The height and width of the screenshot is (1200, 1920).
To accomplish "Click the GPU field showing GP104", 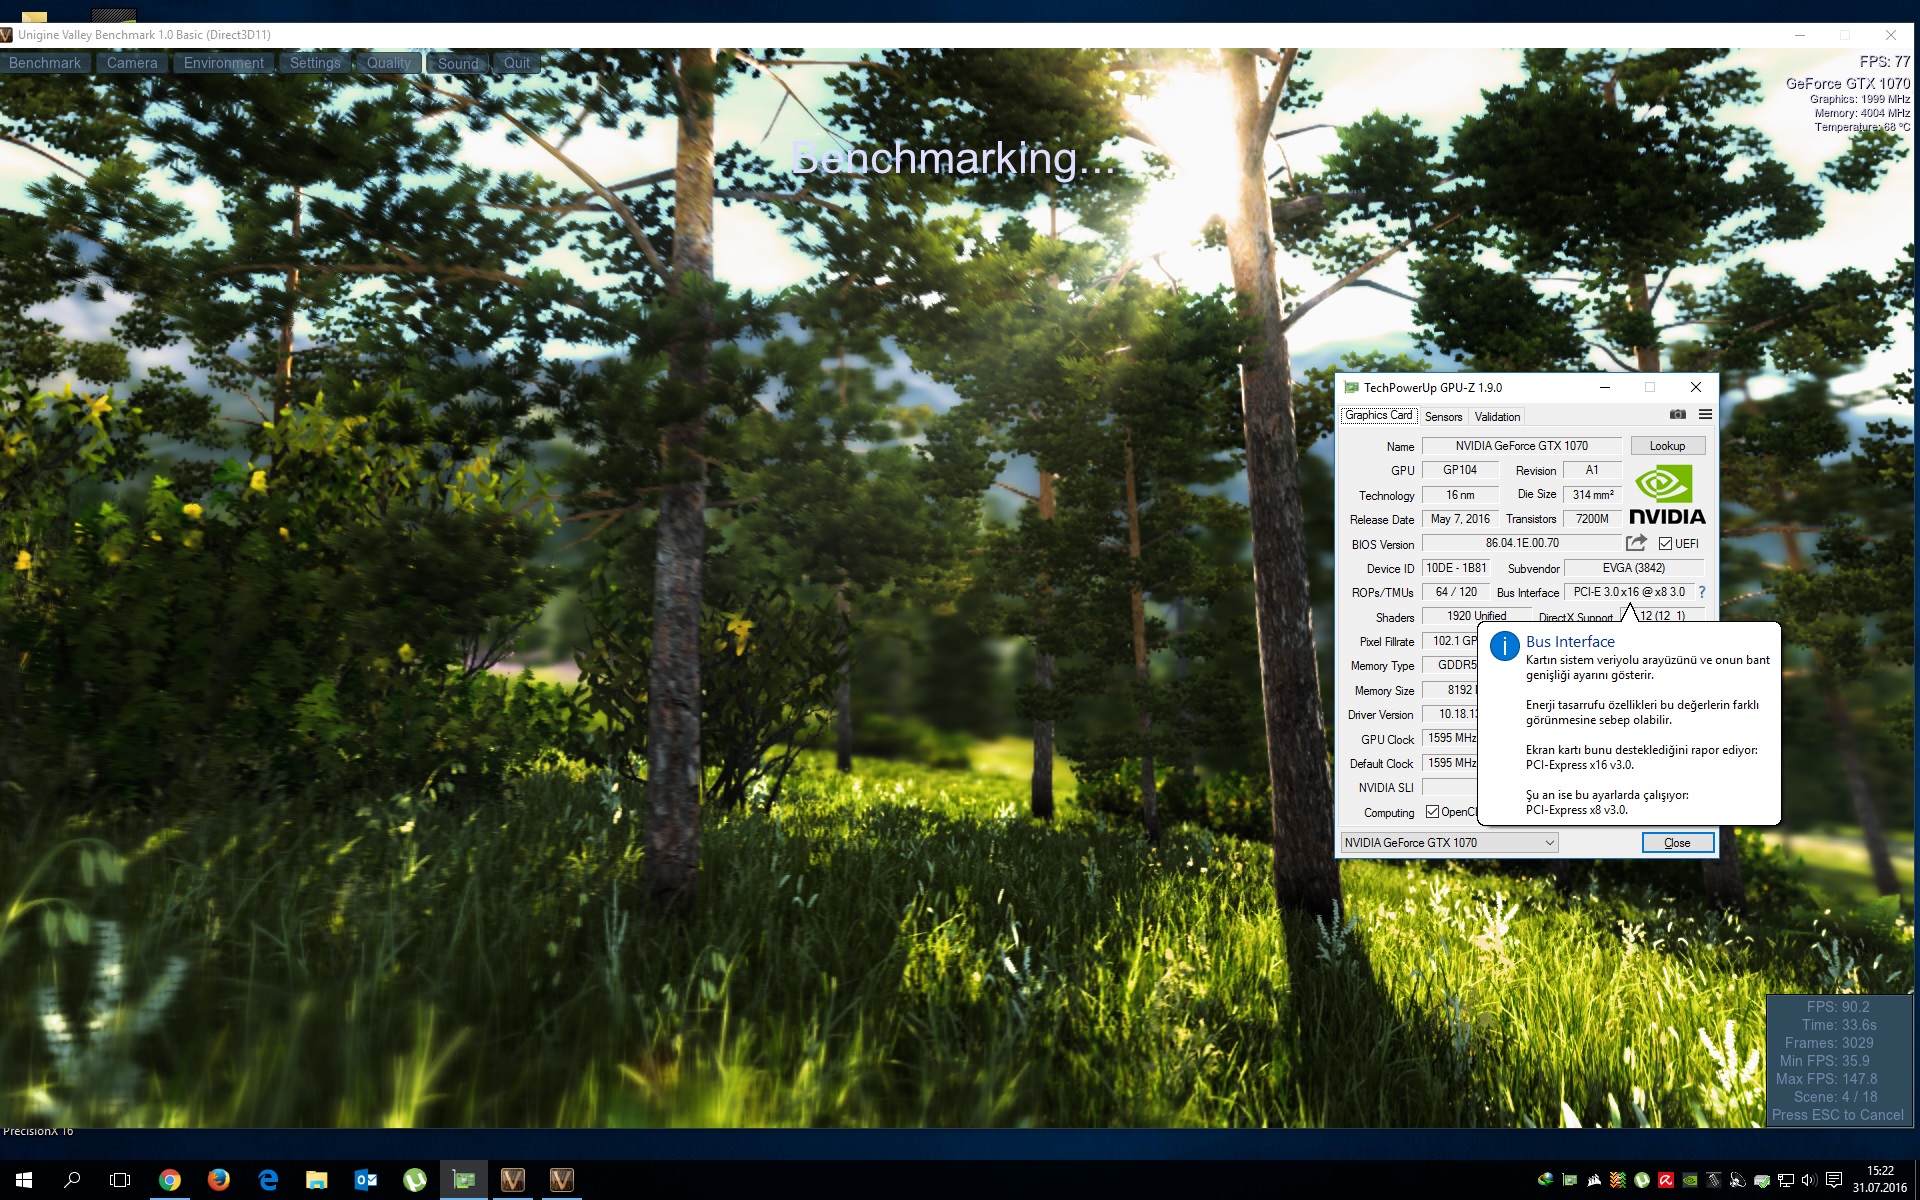I will pos(1460,470).
